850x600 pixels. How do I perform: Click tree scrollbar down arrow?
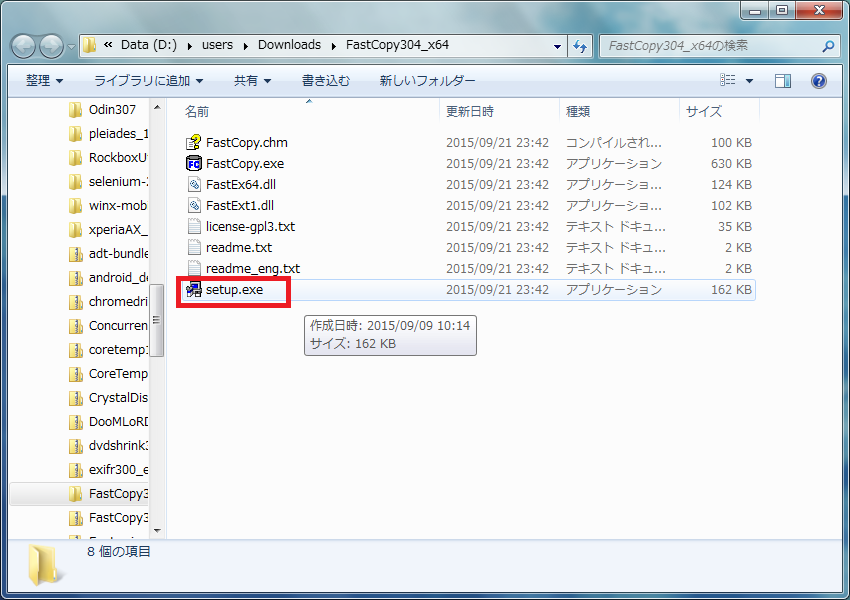pos(157,531)
